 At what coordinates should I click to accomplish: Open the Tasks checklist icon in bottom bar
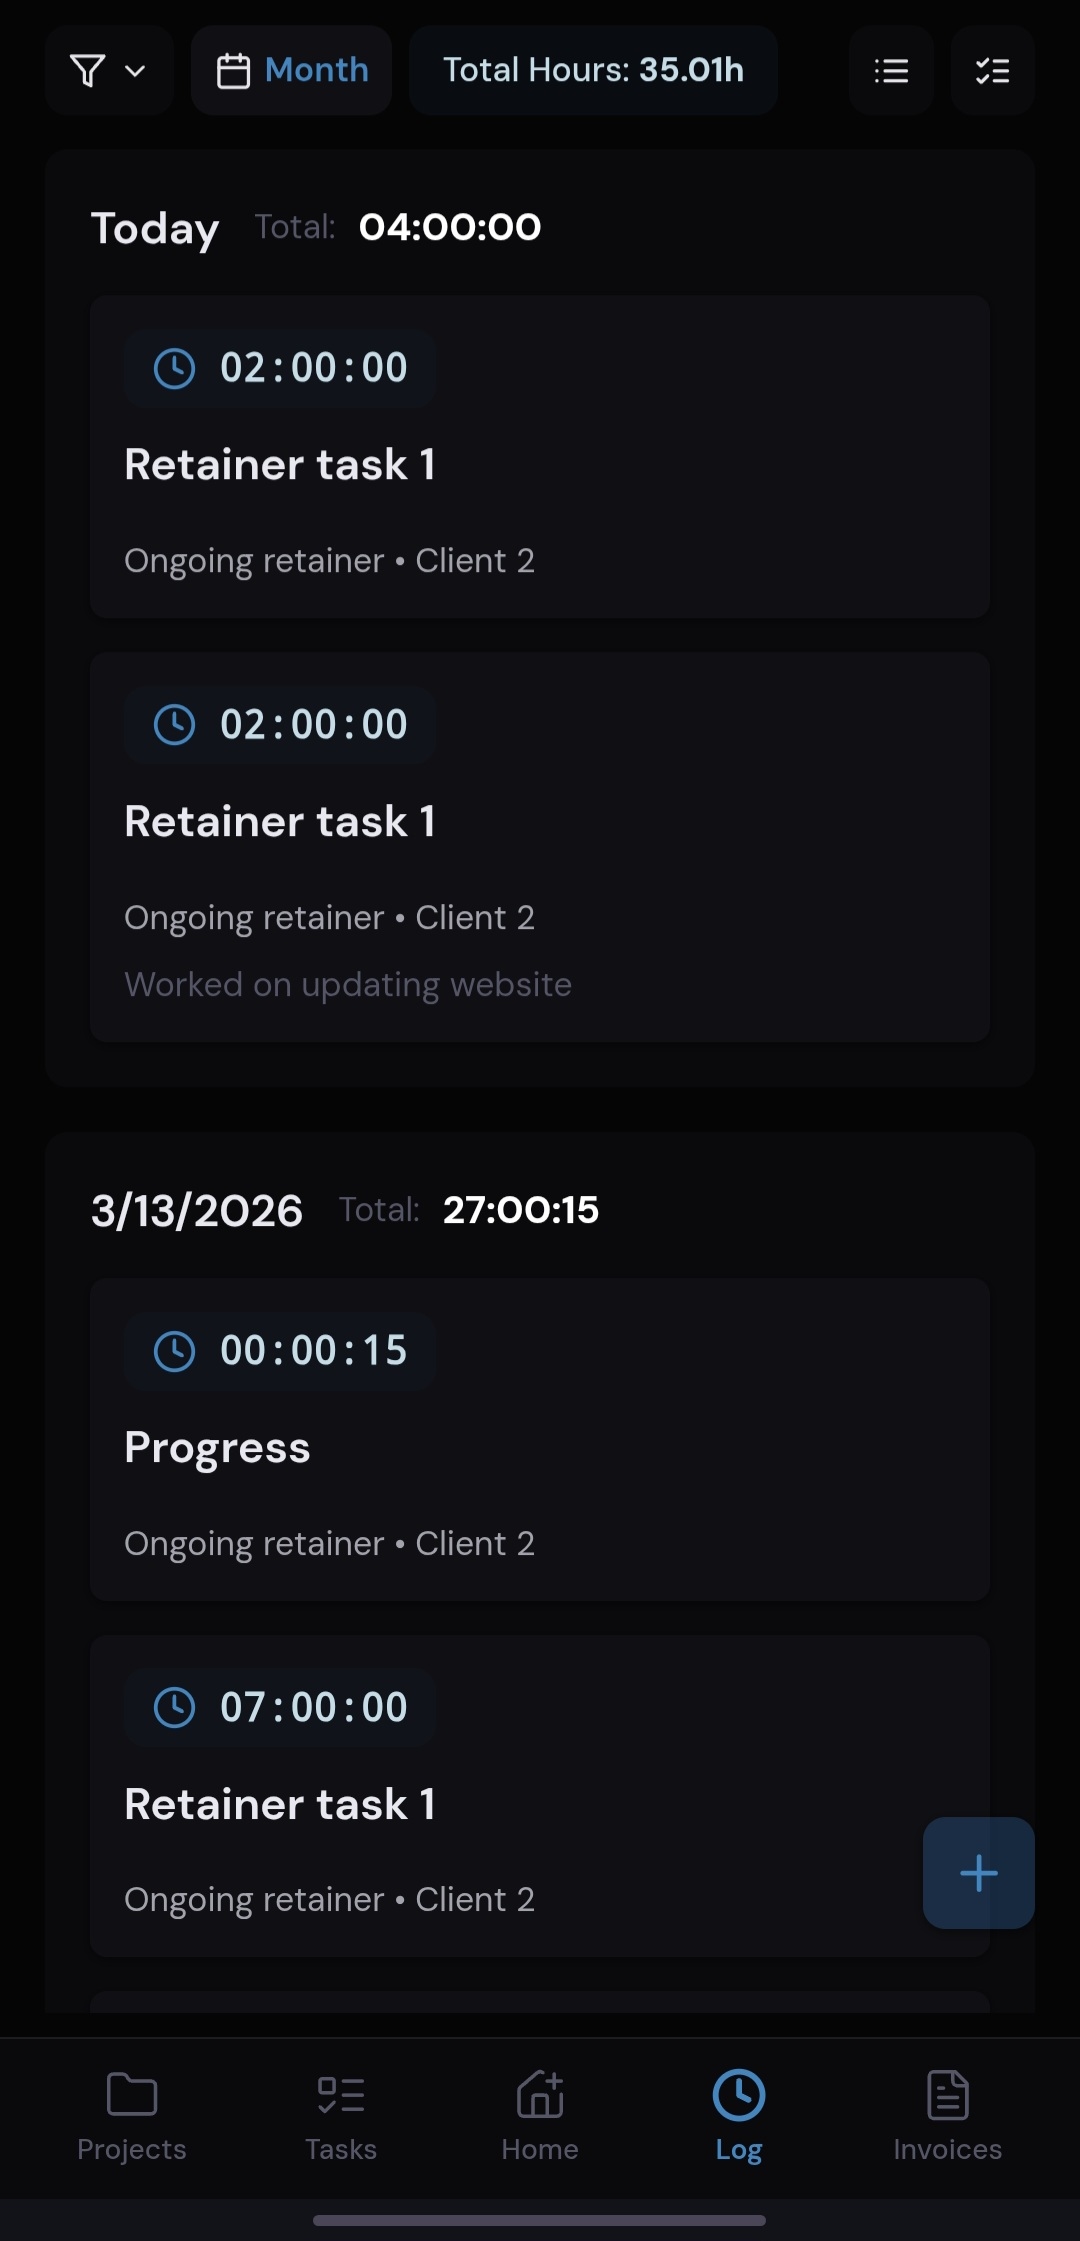tap(340, 2096)
